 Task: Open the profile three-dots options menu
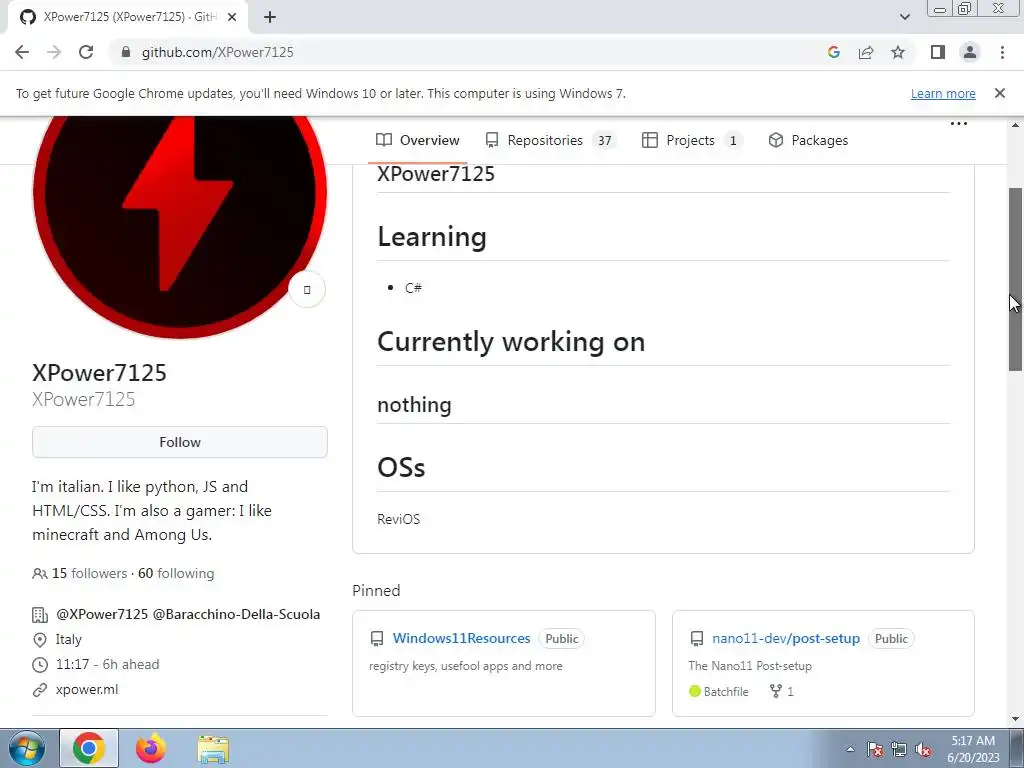click(x=958, y=123)
